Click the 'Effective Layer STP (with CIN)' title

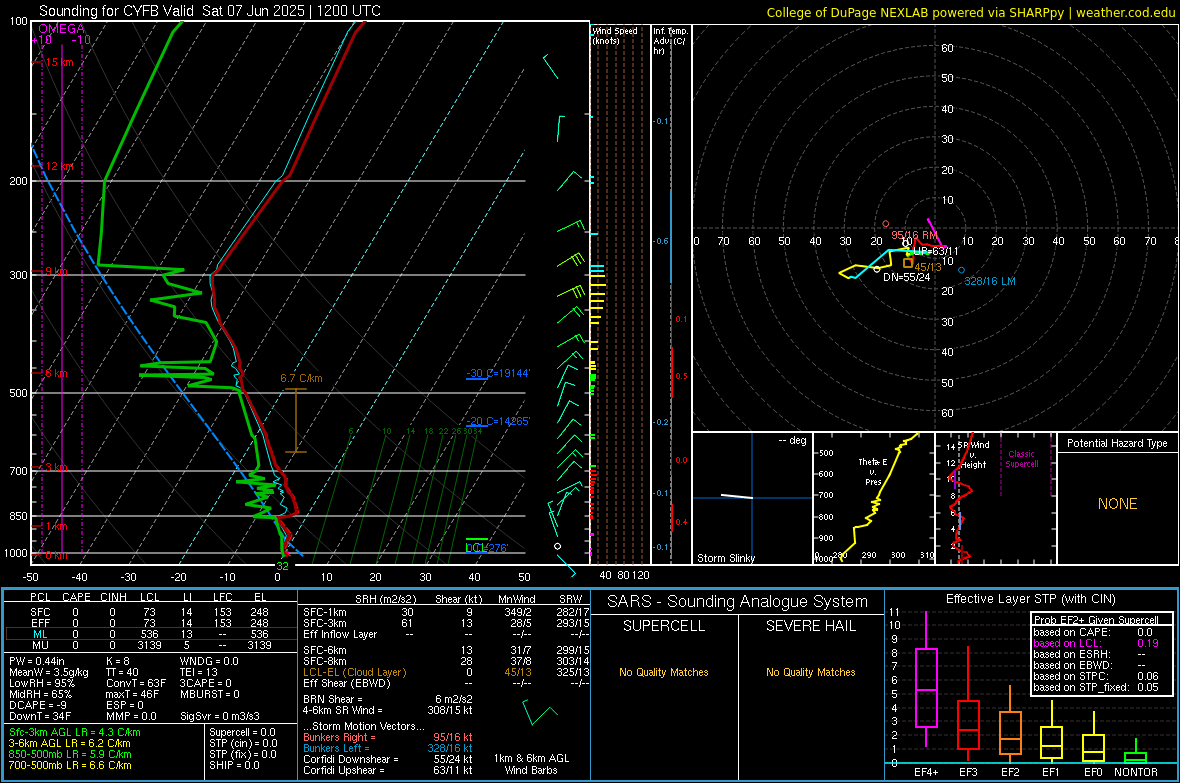point(1030,599)
